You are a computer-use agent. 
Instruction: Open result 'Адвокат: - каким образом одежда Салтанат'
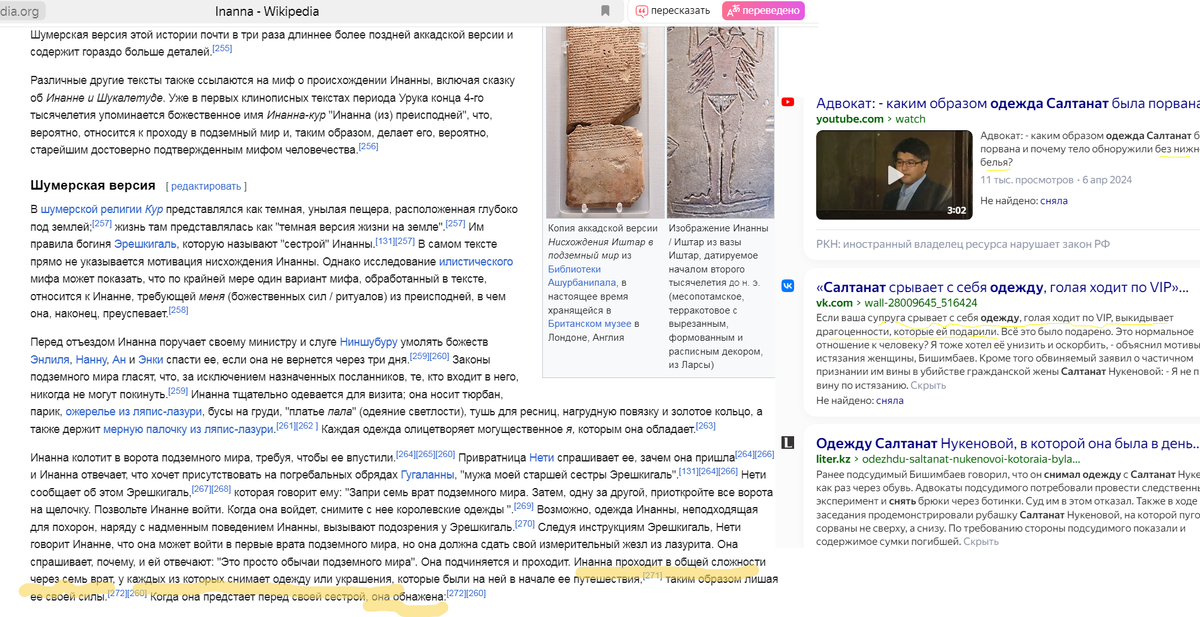coord(1007,103)
